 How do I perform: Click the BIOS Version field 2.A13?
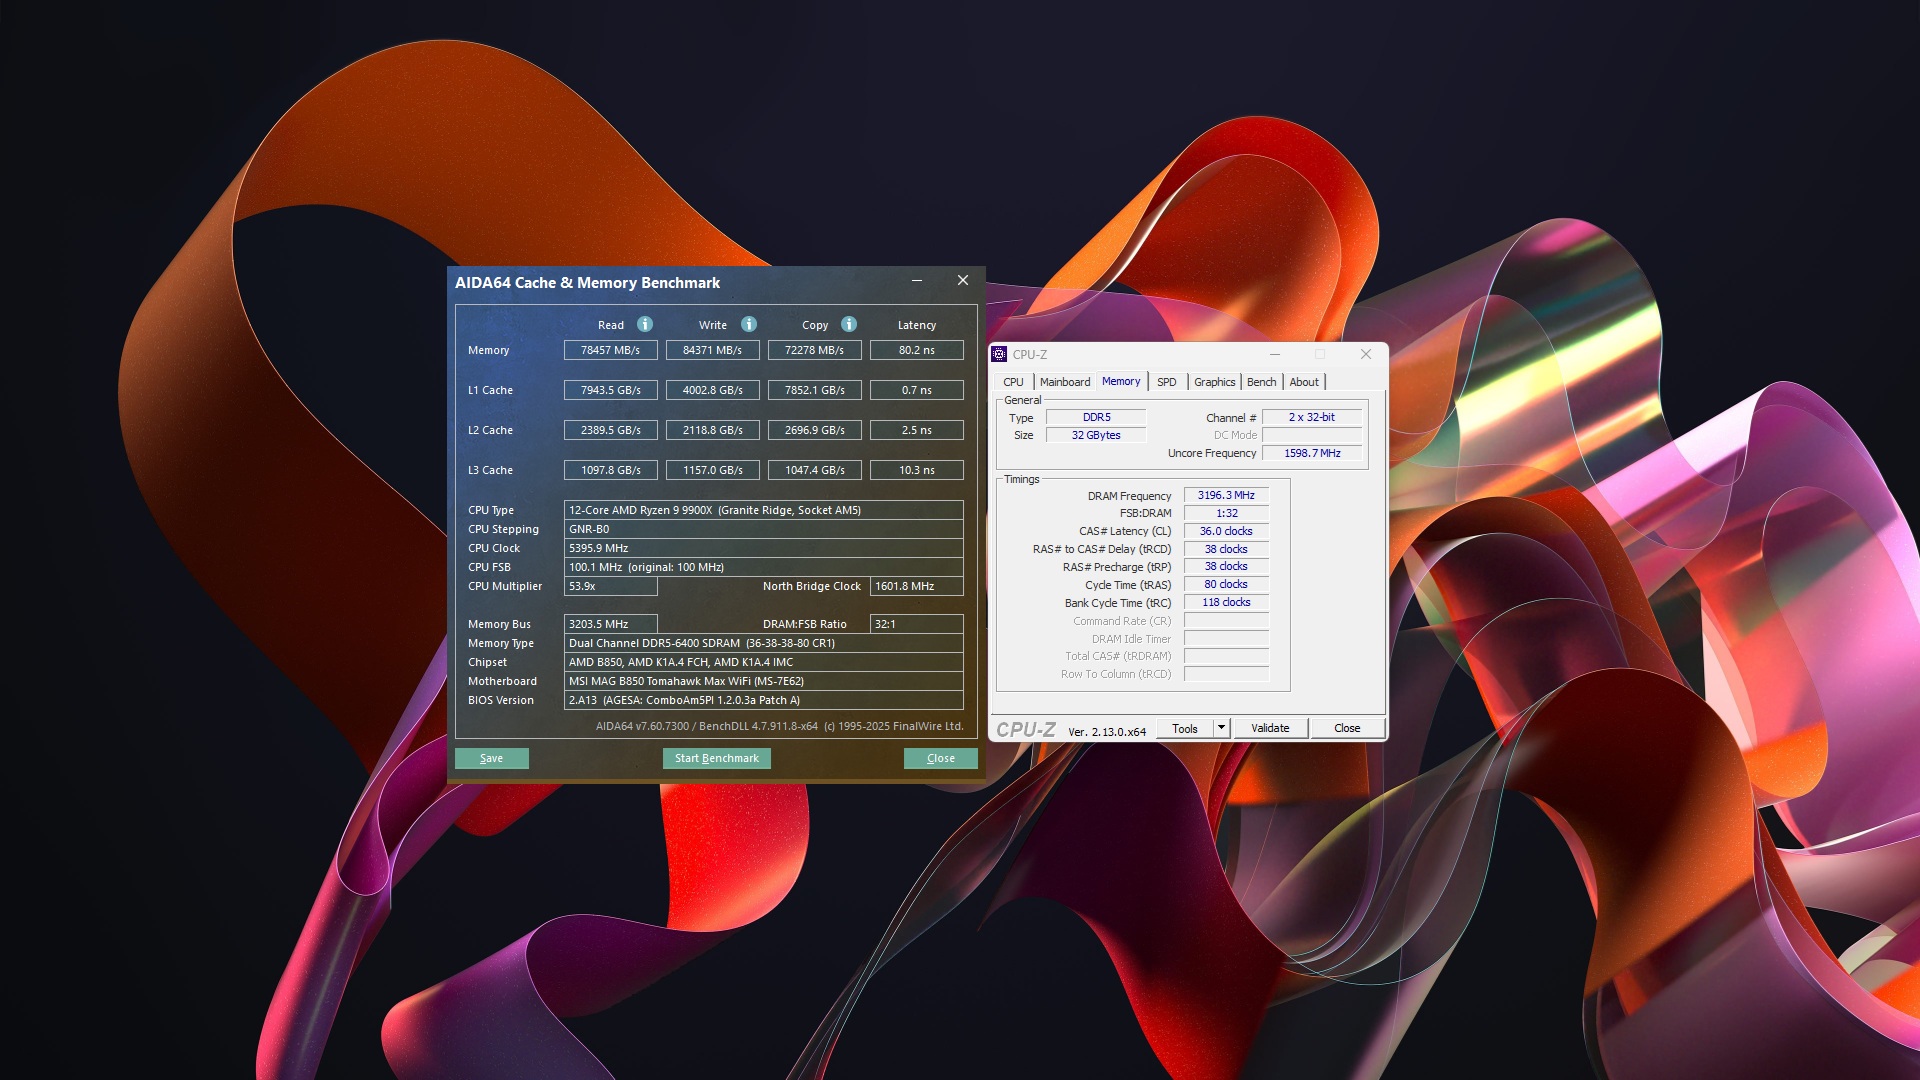coord(764,700)
